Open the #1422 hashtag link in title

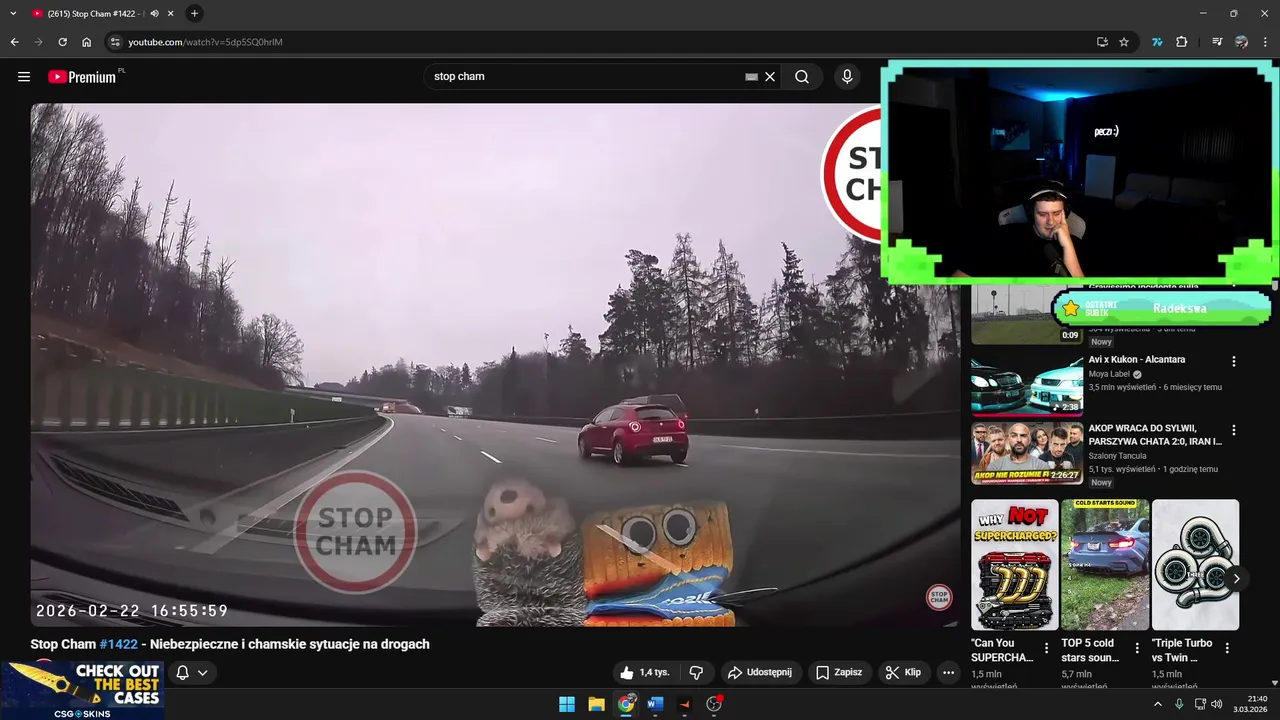click(118, 644)
